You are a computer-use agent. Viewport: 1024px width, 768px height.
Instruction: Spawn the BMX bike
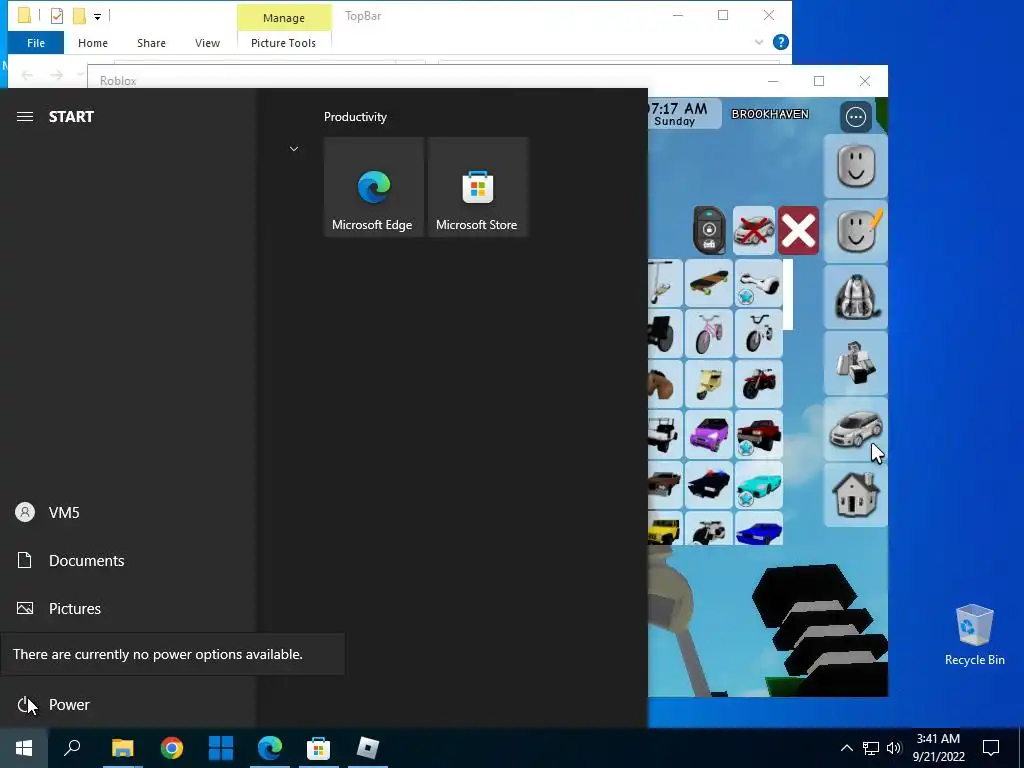pyautogui.click(x=758, y=333)
